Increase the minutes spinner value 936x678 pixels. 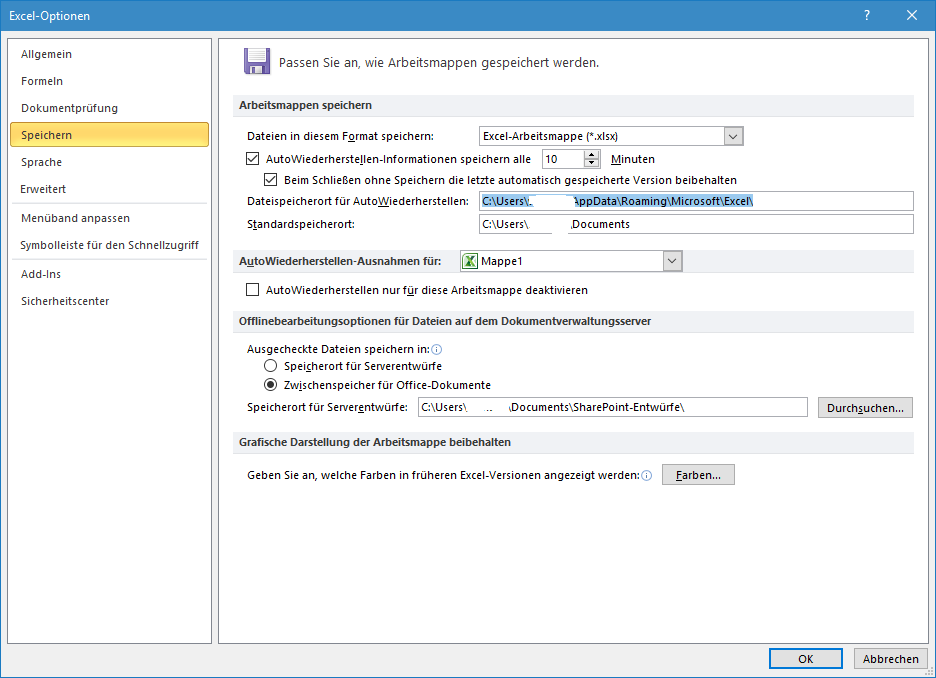(591, 155)
